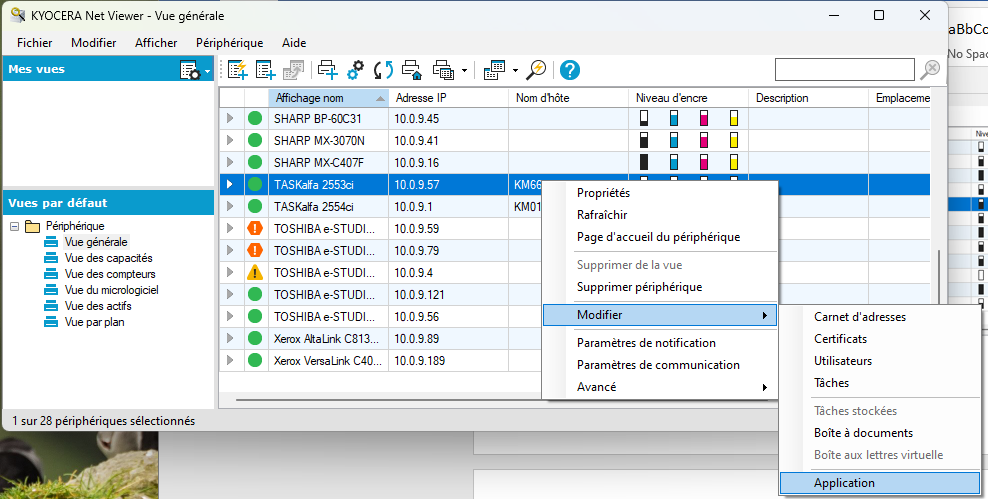Viewport: 988px width, 499px height.
Task: Click green status icon for Xerox VersaLink row
Action: tap(255, 360)
